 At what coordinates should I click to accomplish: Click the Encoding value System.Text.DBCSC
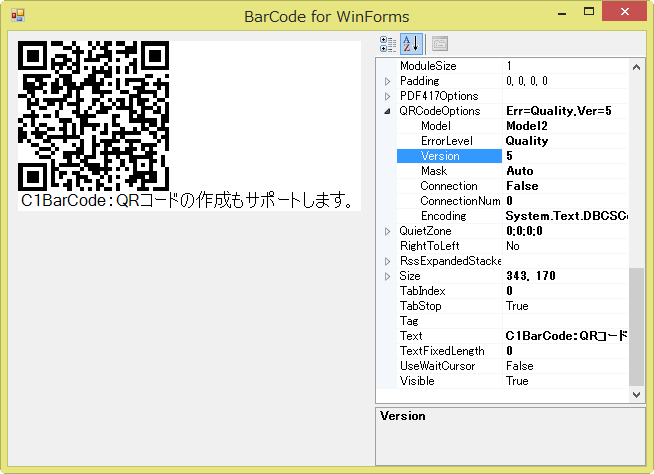(565, 216)
